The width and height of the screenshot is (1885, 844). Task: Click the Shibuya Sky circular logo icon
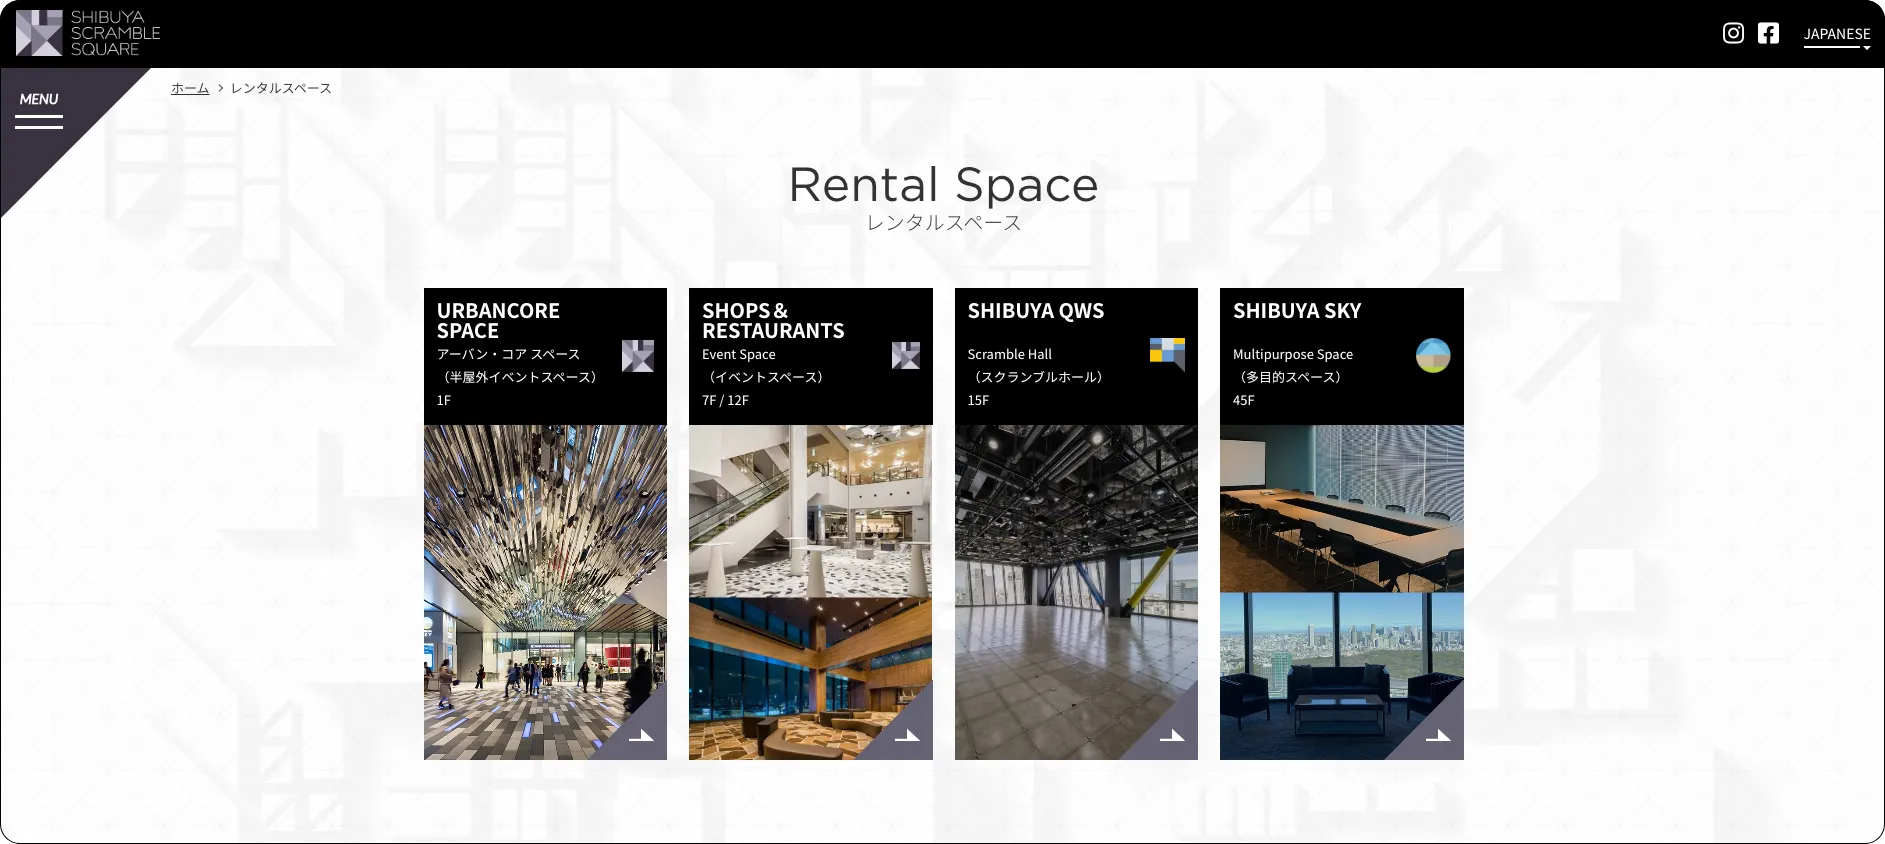tap(1433, 355)
